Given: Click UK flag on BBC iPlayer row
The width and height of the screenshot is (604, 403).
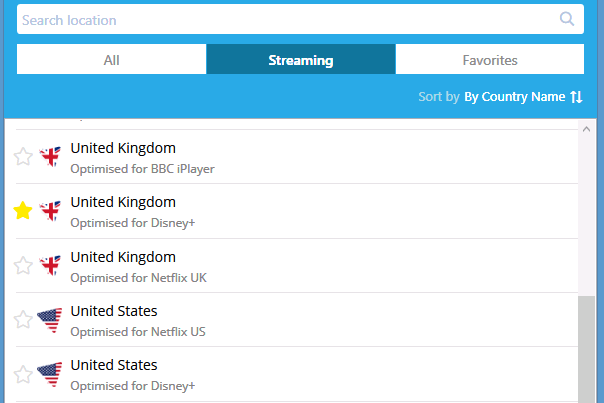Looking at the screenshot, I should pyautogui.click(x=50, y=156).
